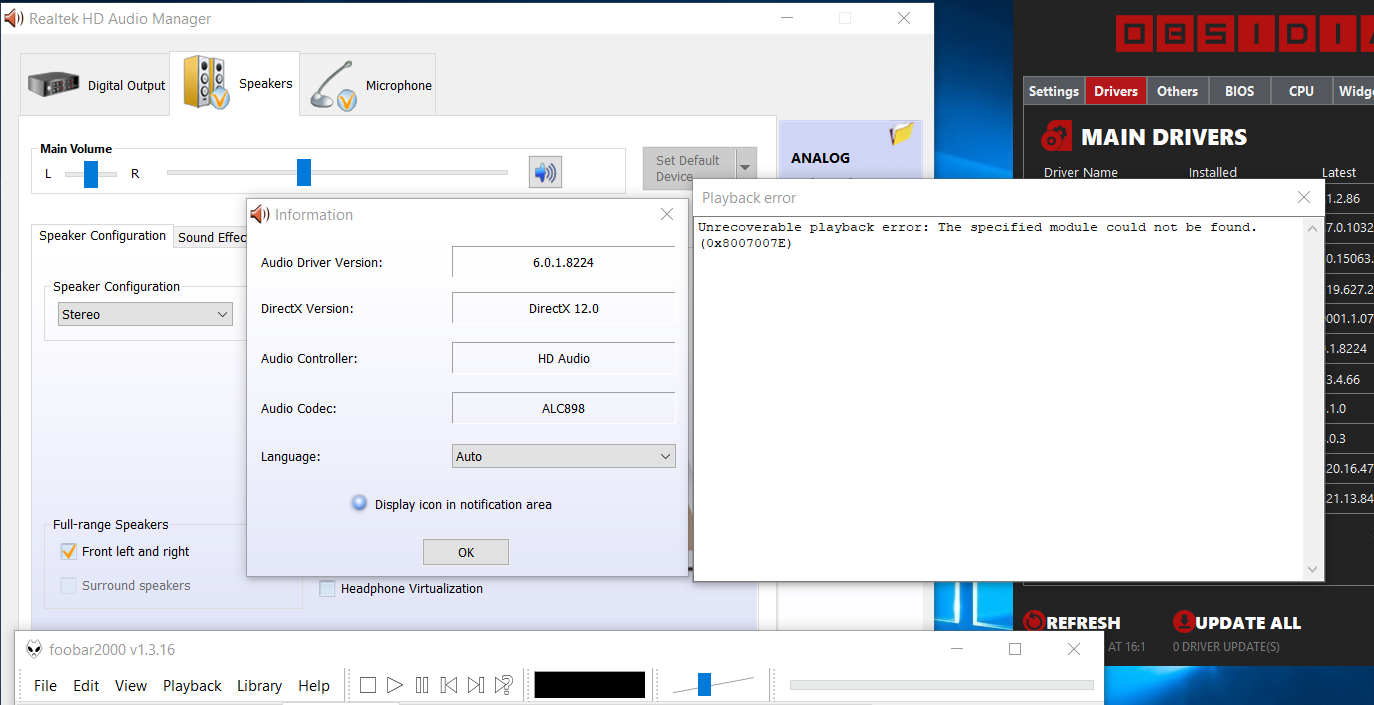Switch to the Sound Effects tab
1374x705 pixels.
point(211,237)
